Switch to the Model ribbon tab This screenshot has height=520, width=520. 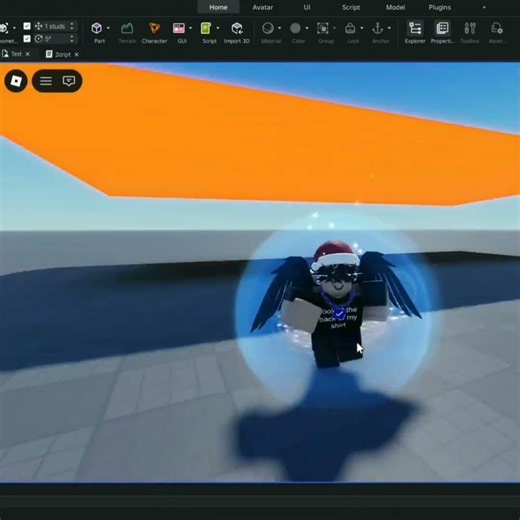coord(395,7)
